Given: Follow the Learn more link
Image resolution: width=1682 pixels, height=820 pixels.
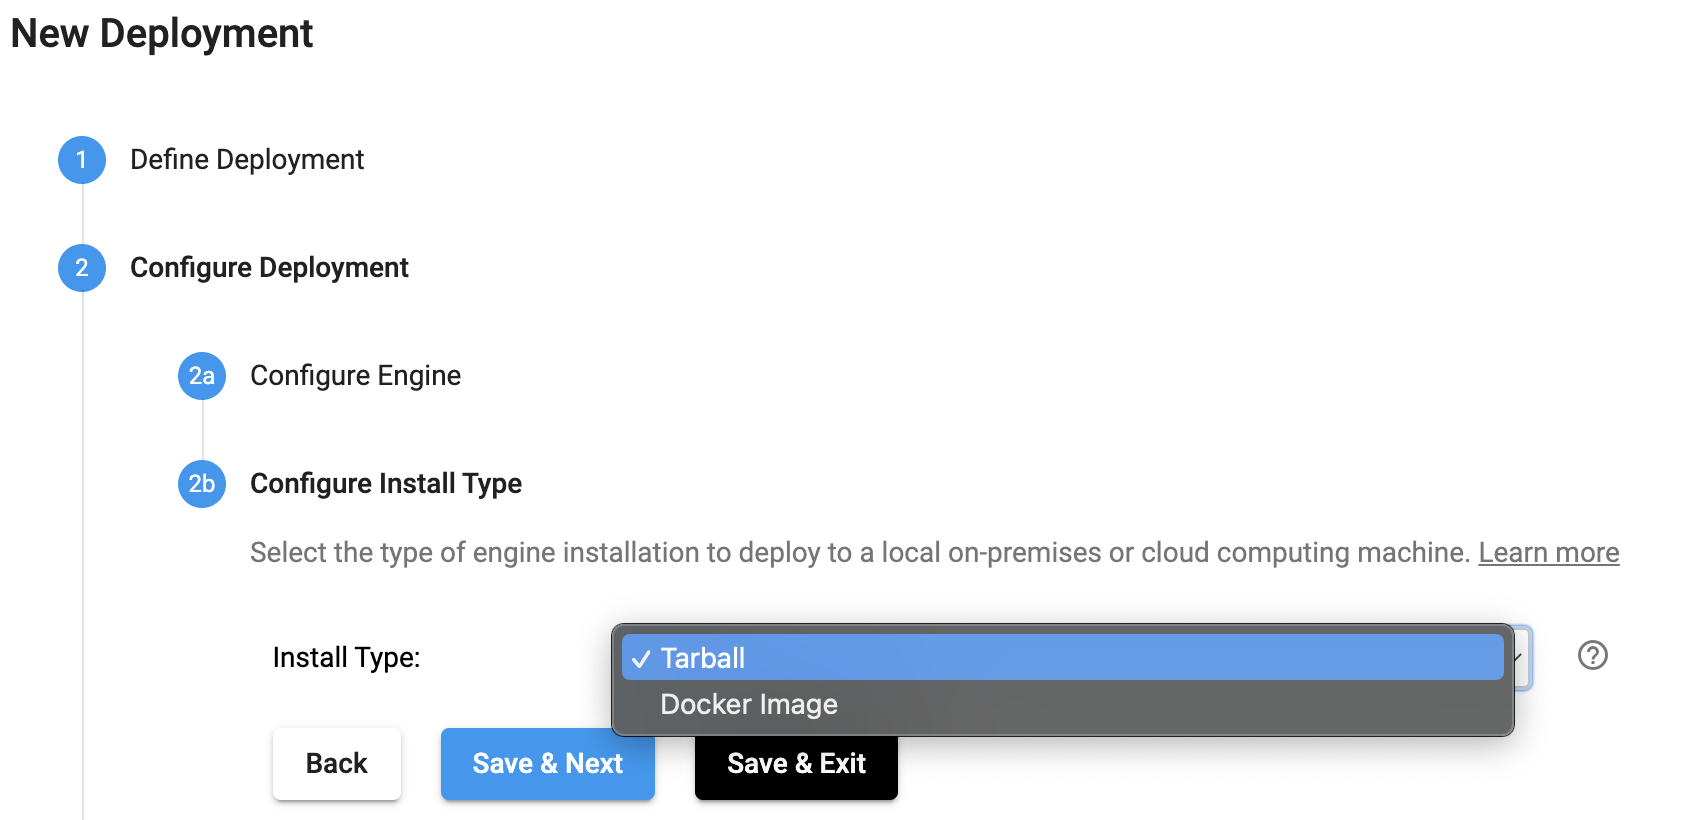Looking at the screenshot, I should (x=1548, y=553).
